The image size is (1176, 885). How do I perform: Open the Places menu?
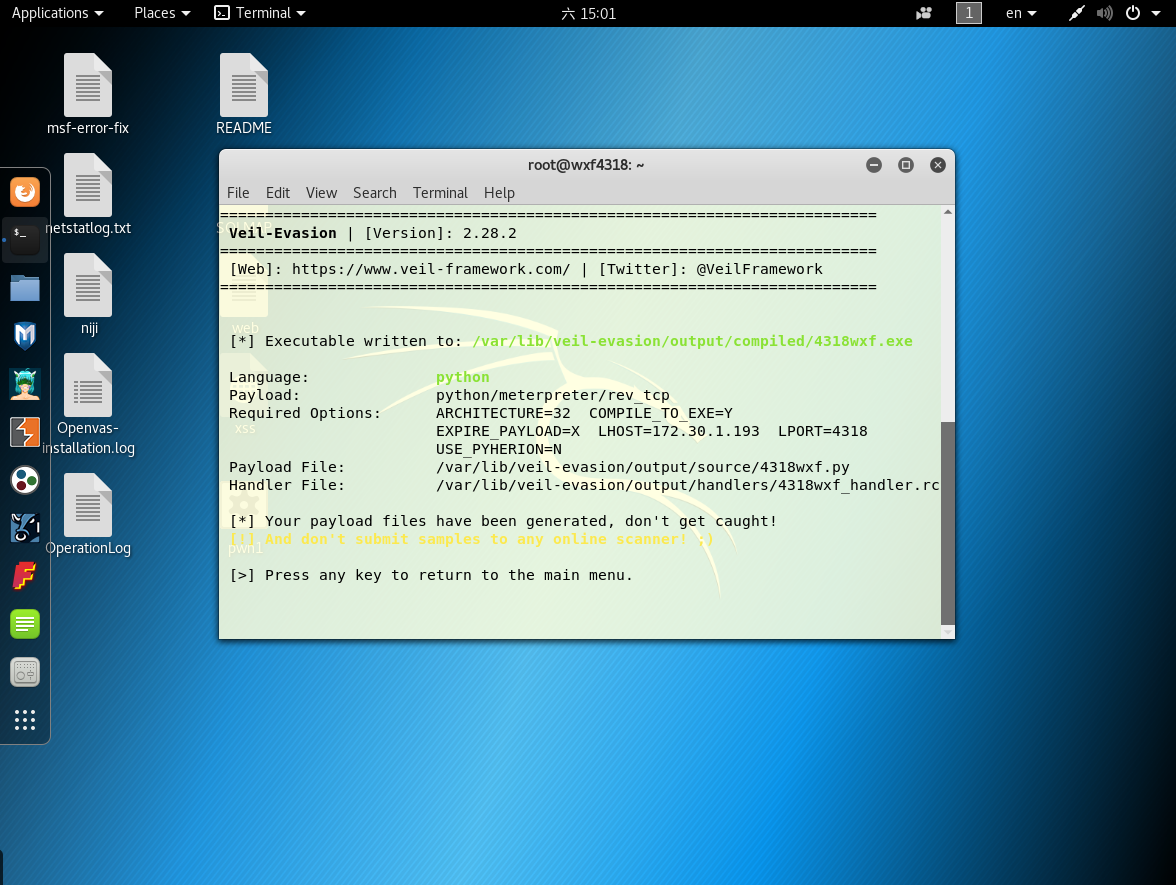click(162, 13)
